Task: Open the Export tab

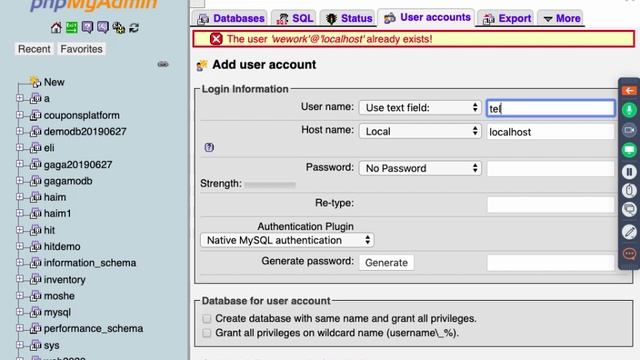Action: pos(506,18)
